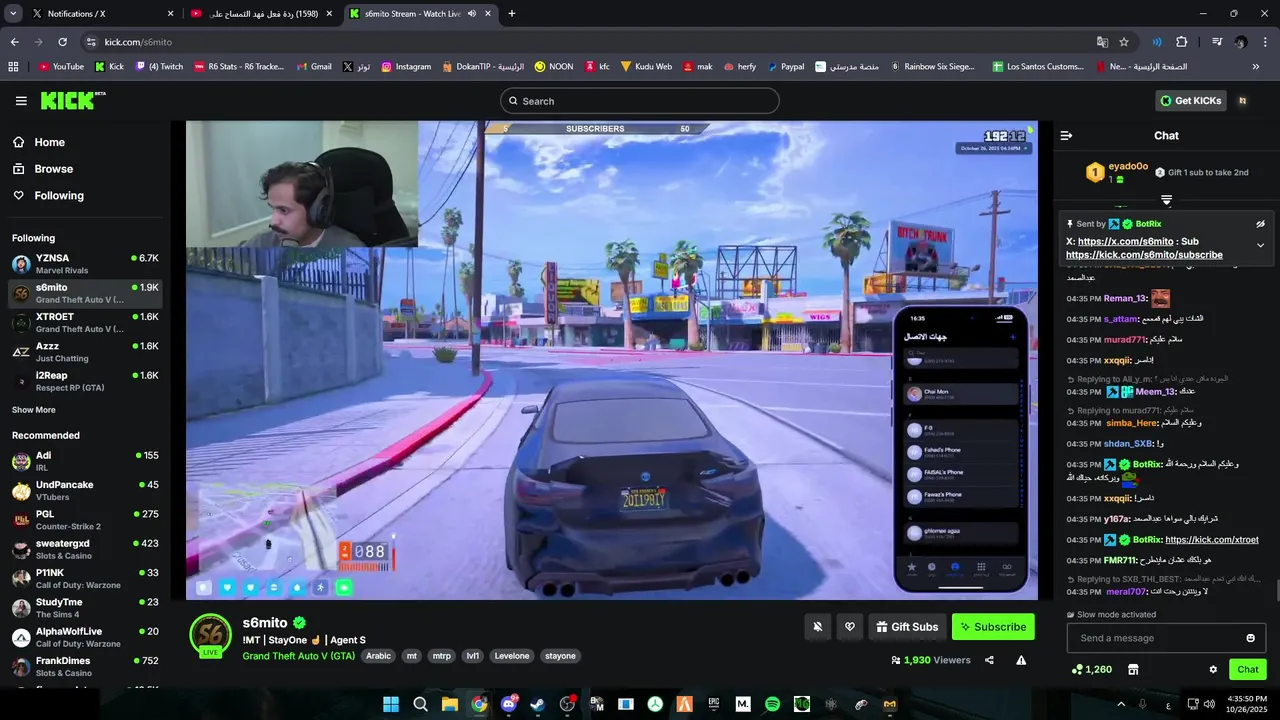Send message with green Chat button

[x=1248, y=669]
